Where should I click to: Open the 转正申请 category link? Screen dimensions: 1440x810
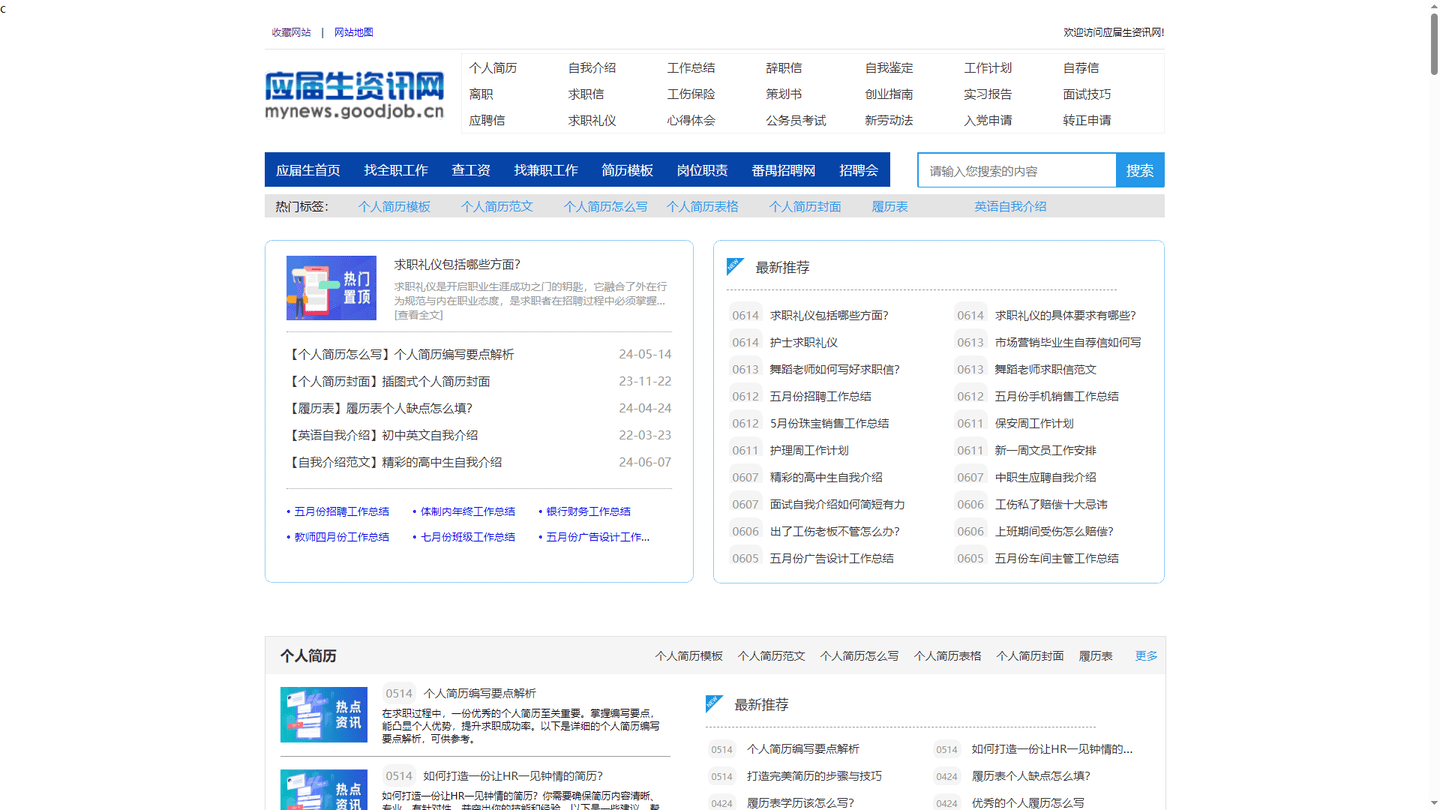(x=1087, y=120)
